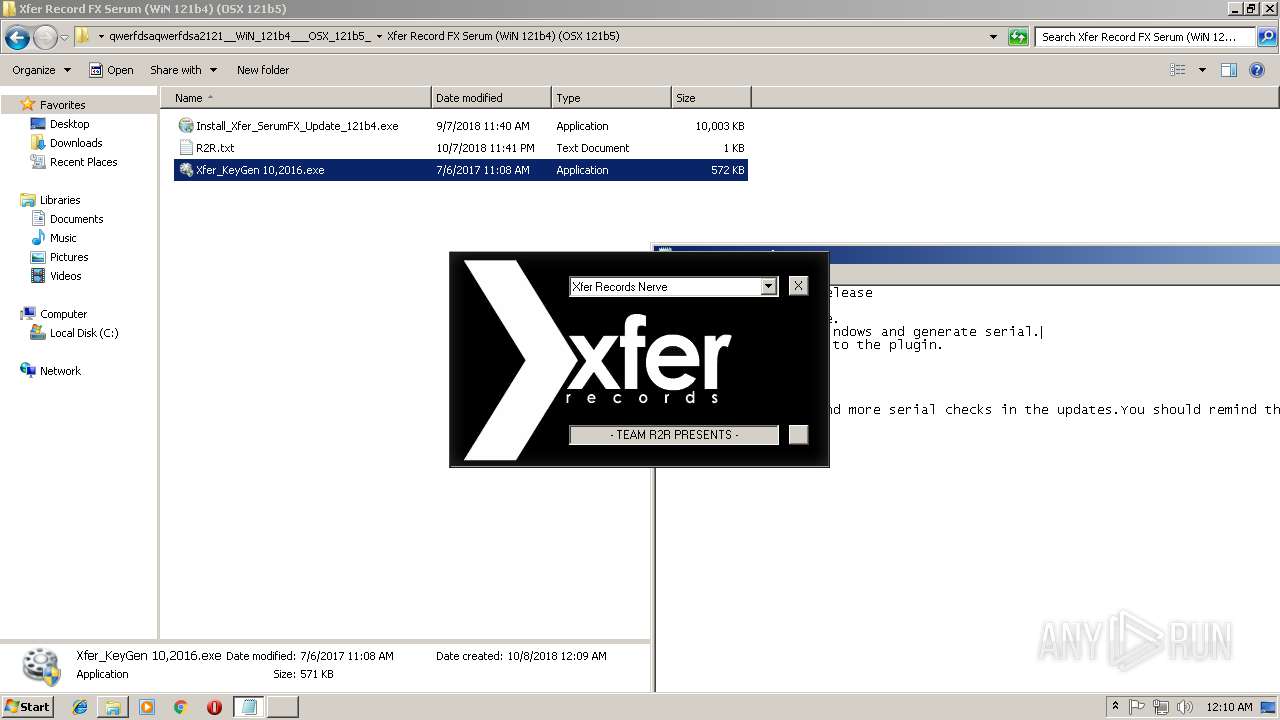Click the 12:10 AM taskbar clock

pyautogui.click(x=1229, y=707)
